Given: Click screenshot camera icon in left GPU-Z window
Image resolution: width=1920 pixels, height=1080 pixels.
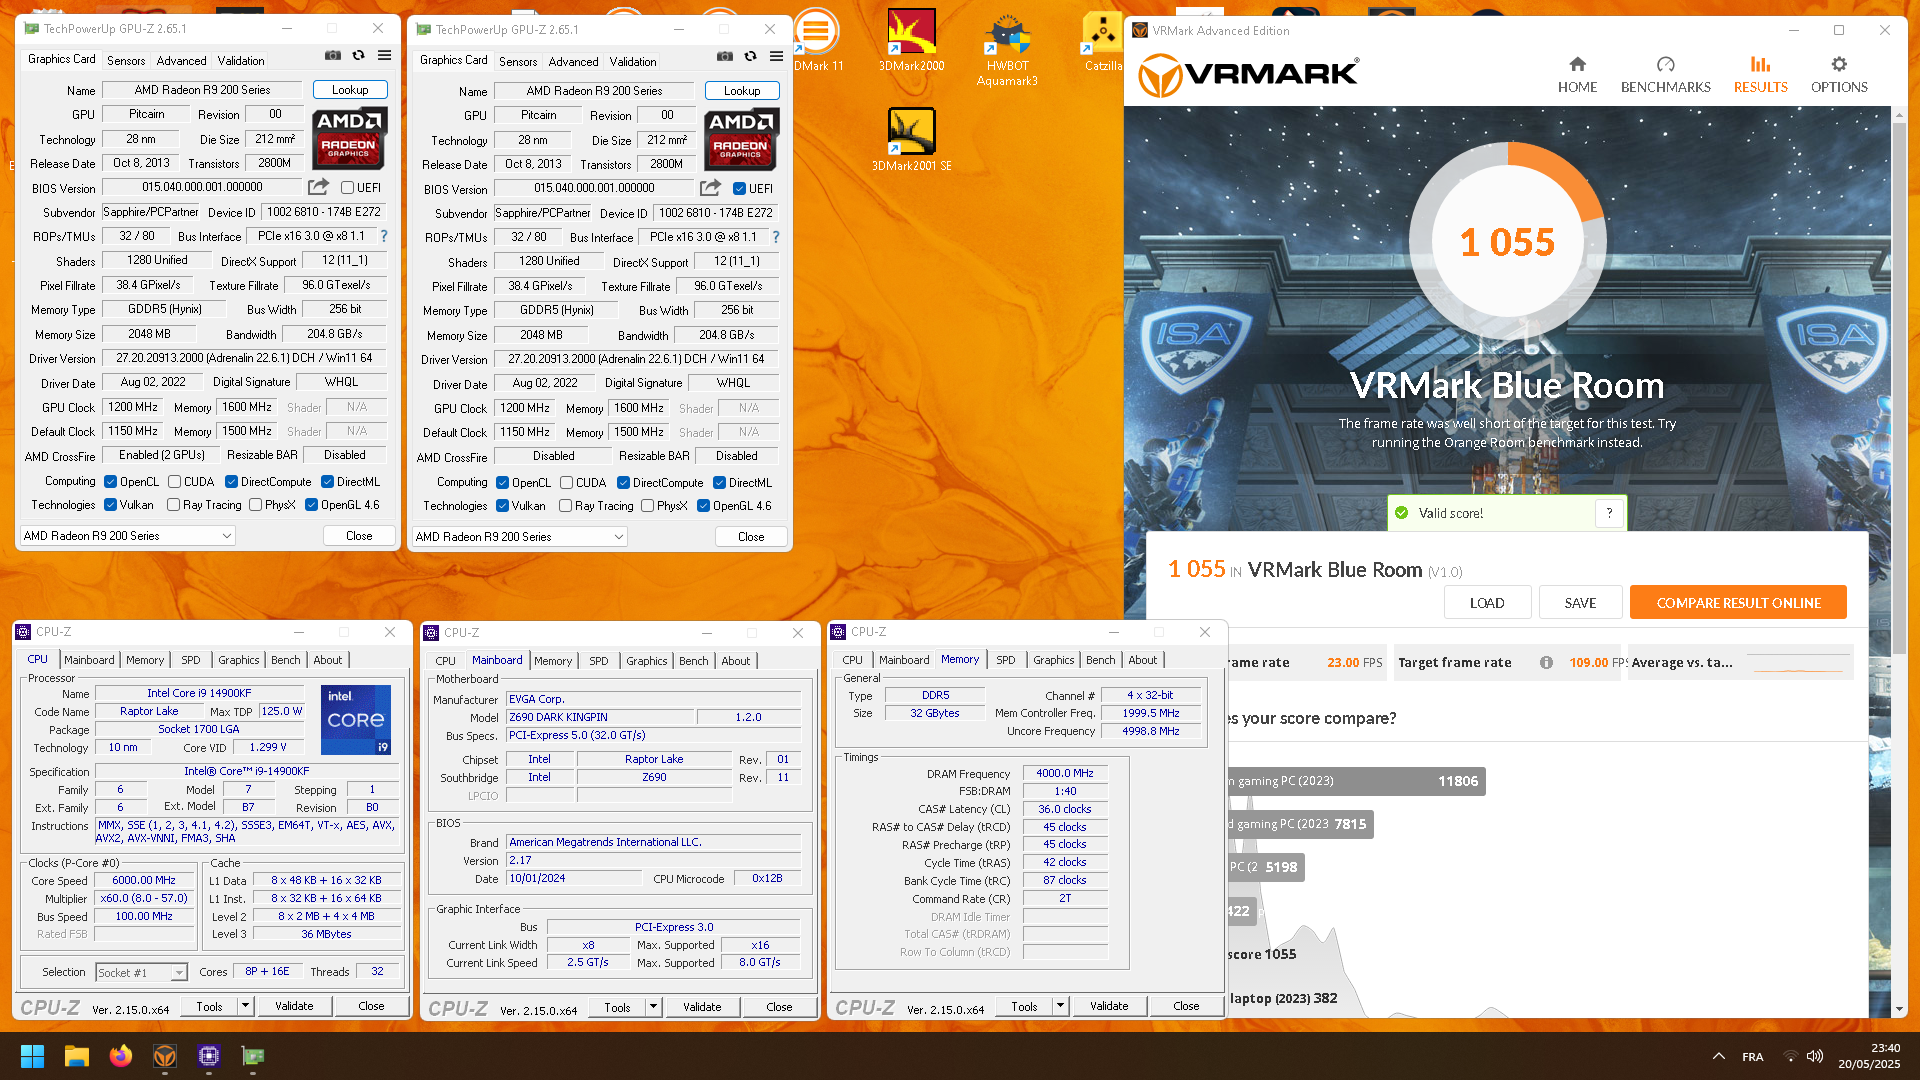Looking at the screenshot, I should pos(333,56).
